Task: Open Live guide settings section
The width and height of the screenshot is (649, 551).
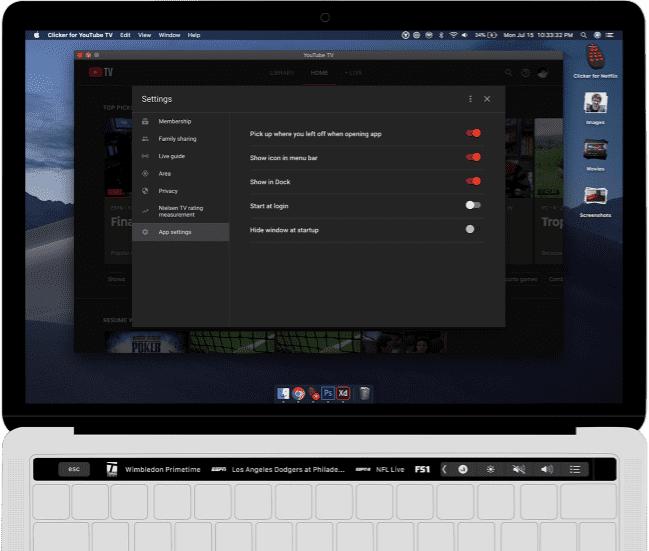Action: coord(181,156)
